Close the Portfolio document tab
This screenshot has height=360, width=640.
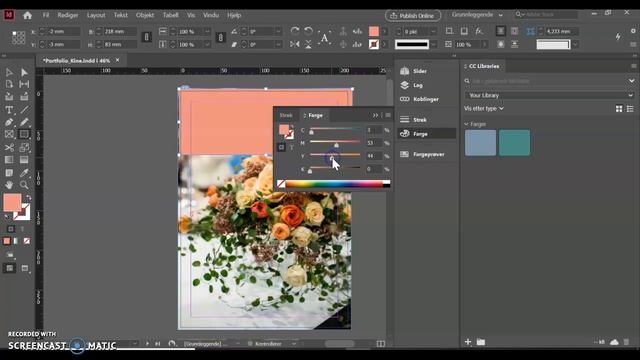118,60
